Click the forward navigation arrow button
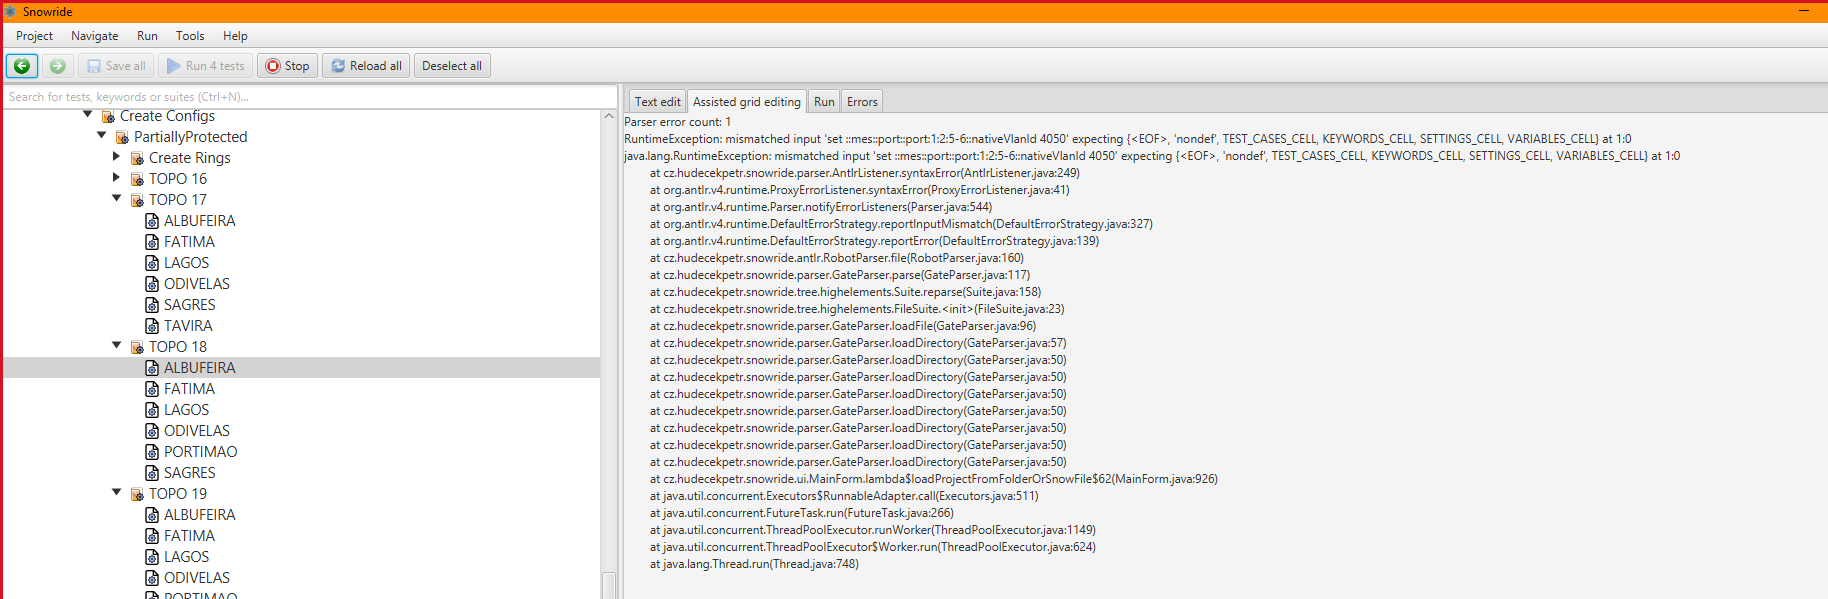Screen dimensions: 1828x599 (x=58, y=66)
